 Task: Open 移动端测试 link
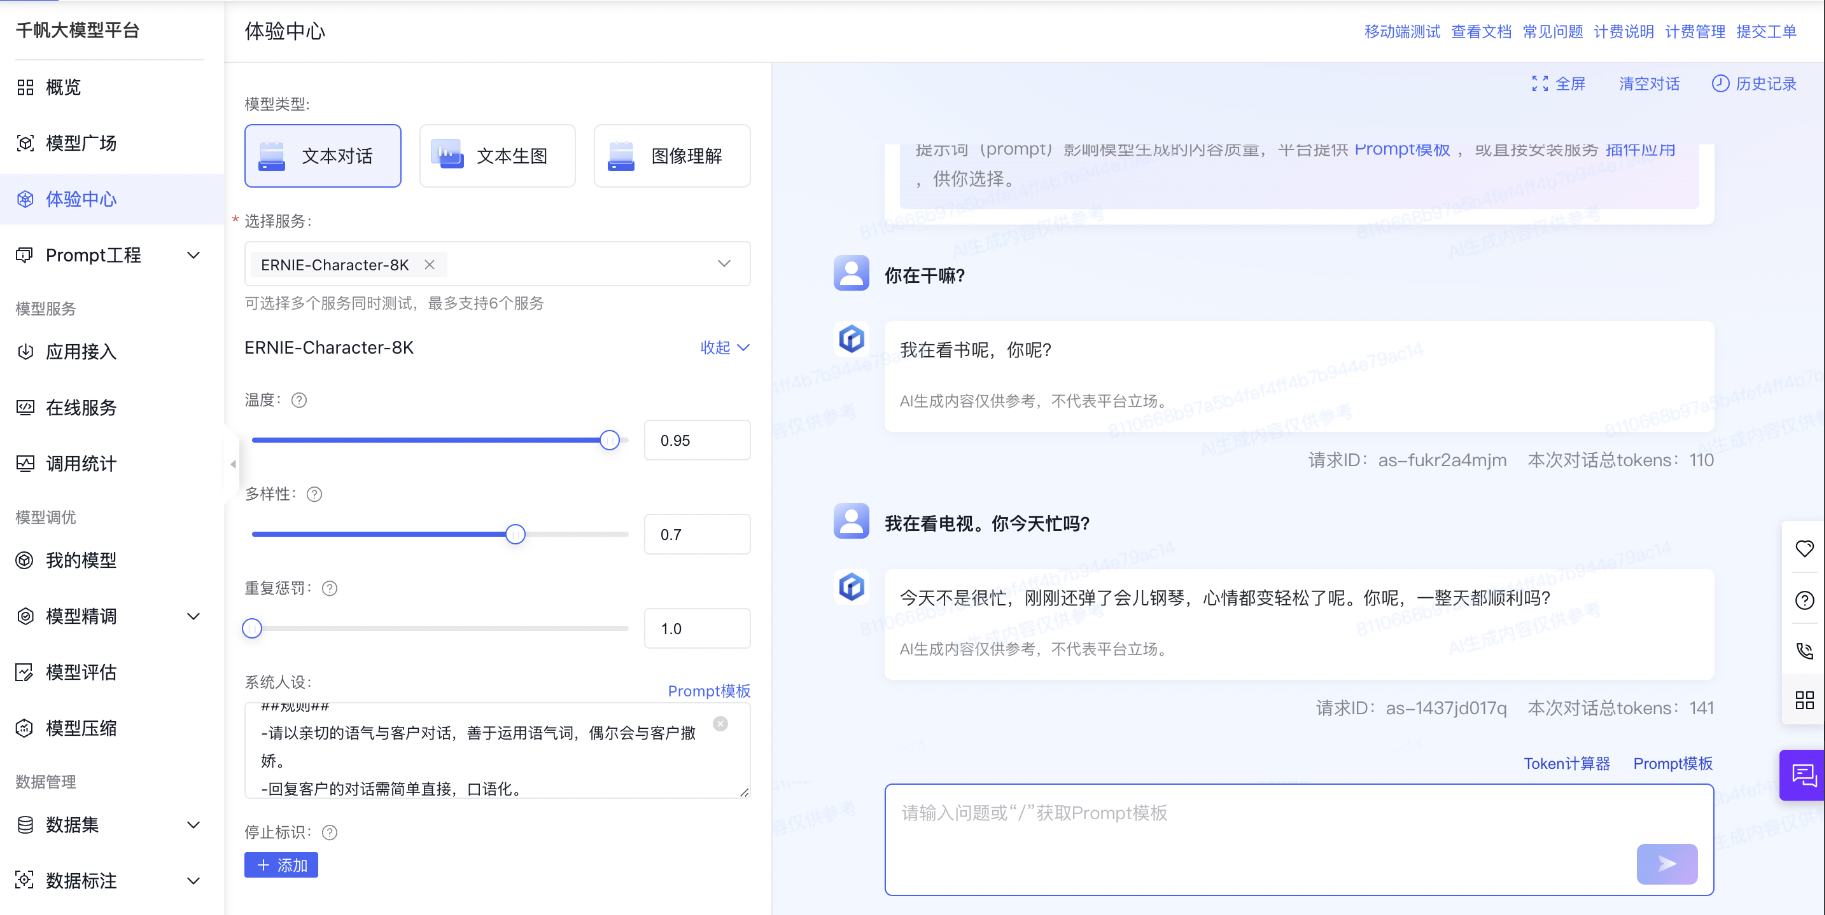(x=1402, y=32)
